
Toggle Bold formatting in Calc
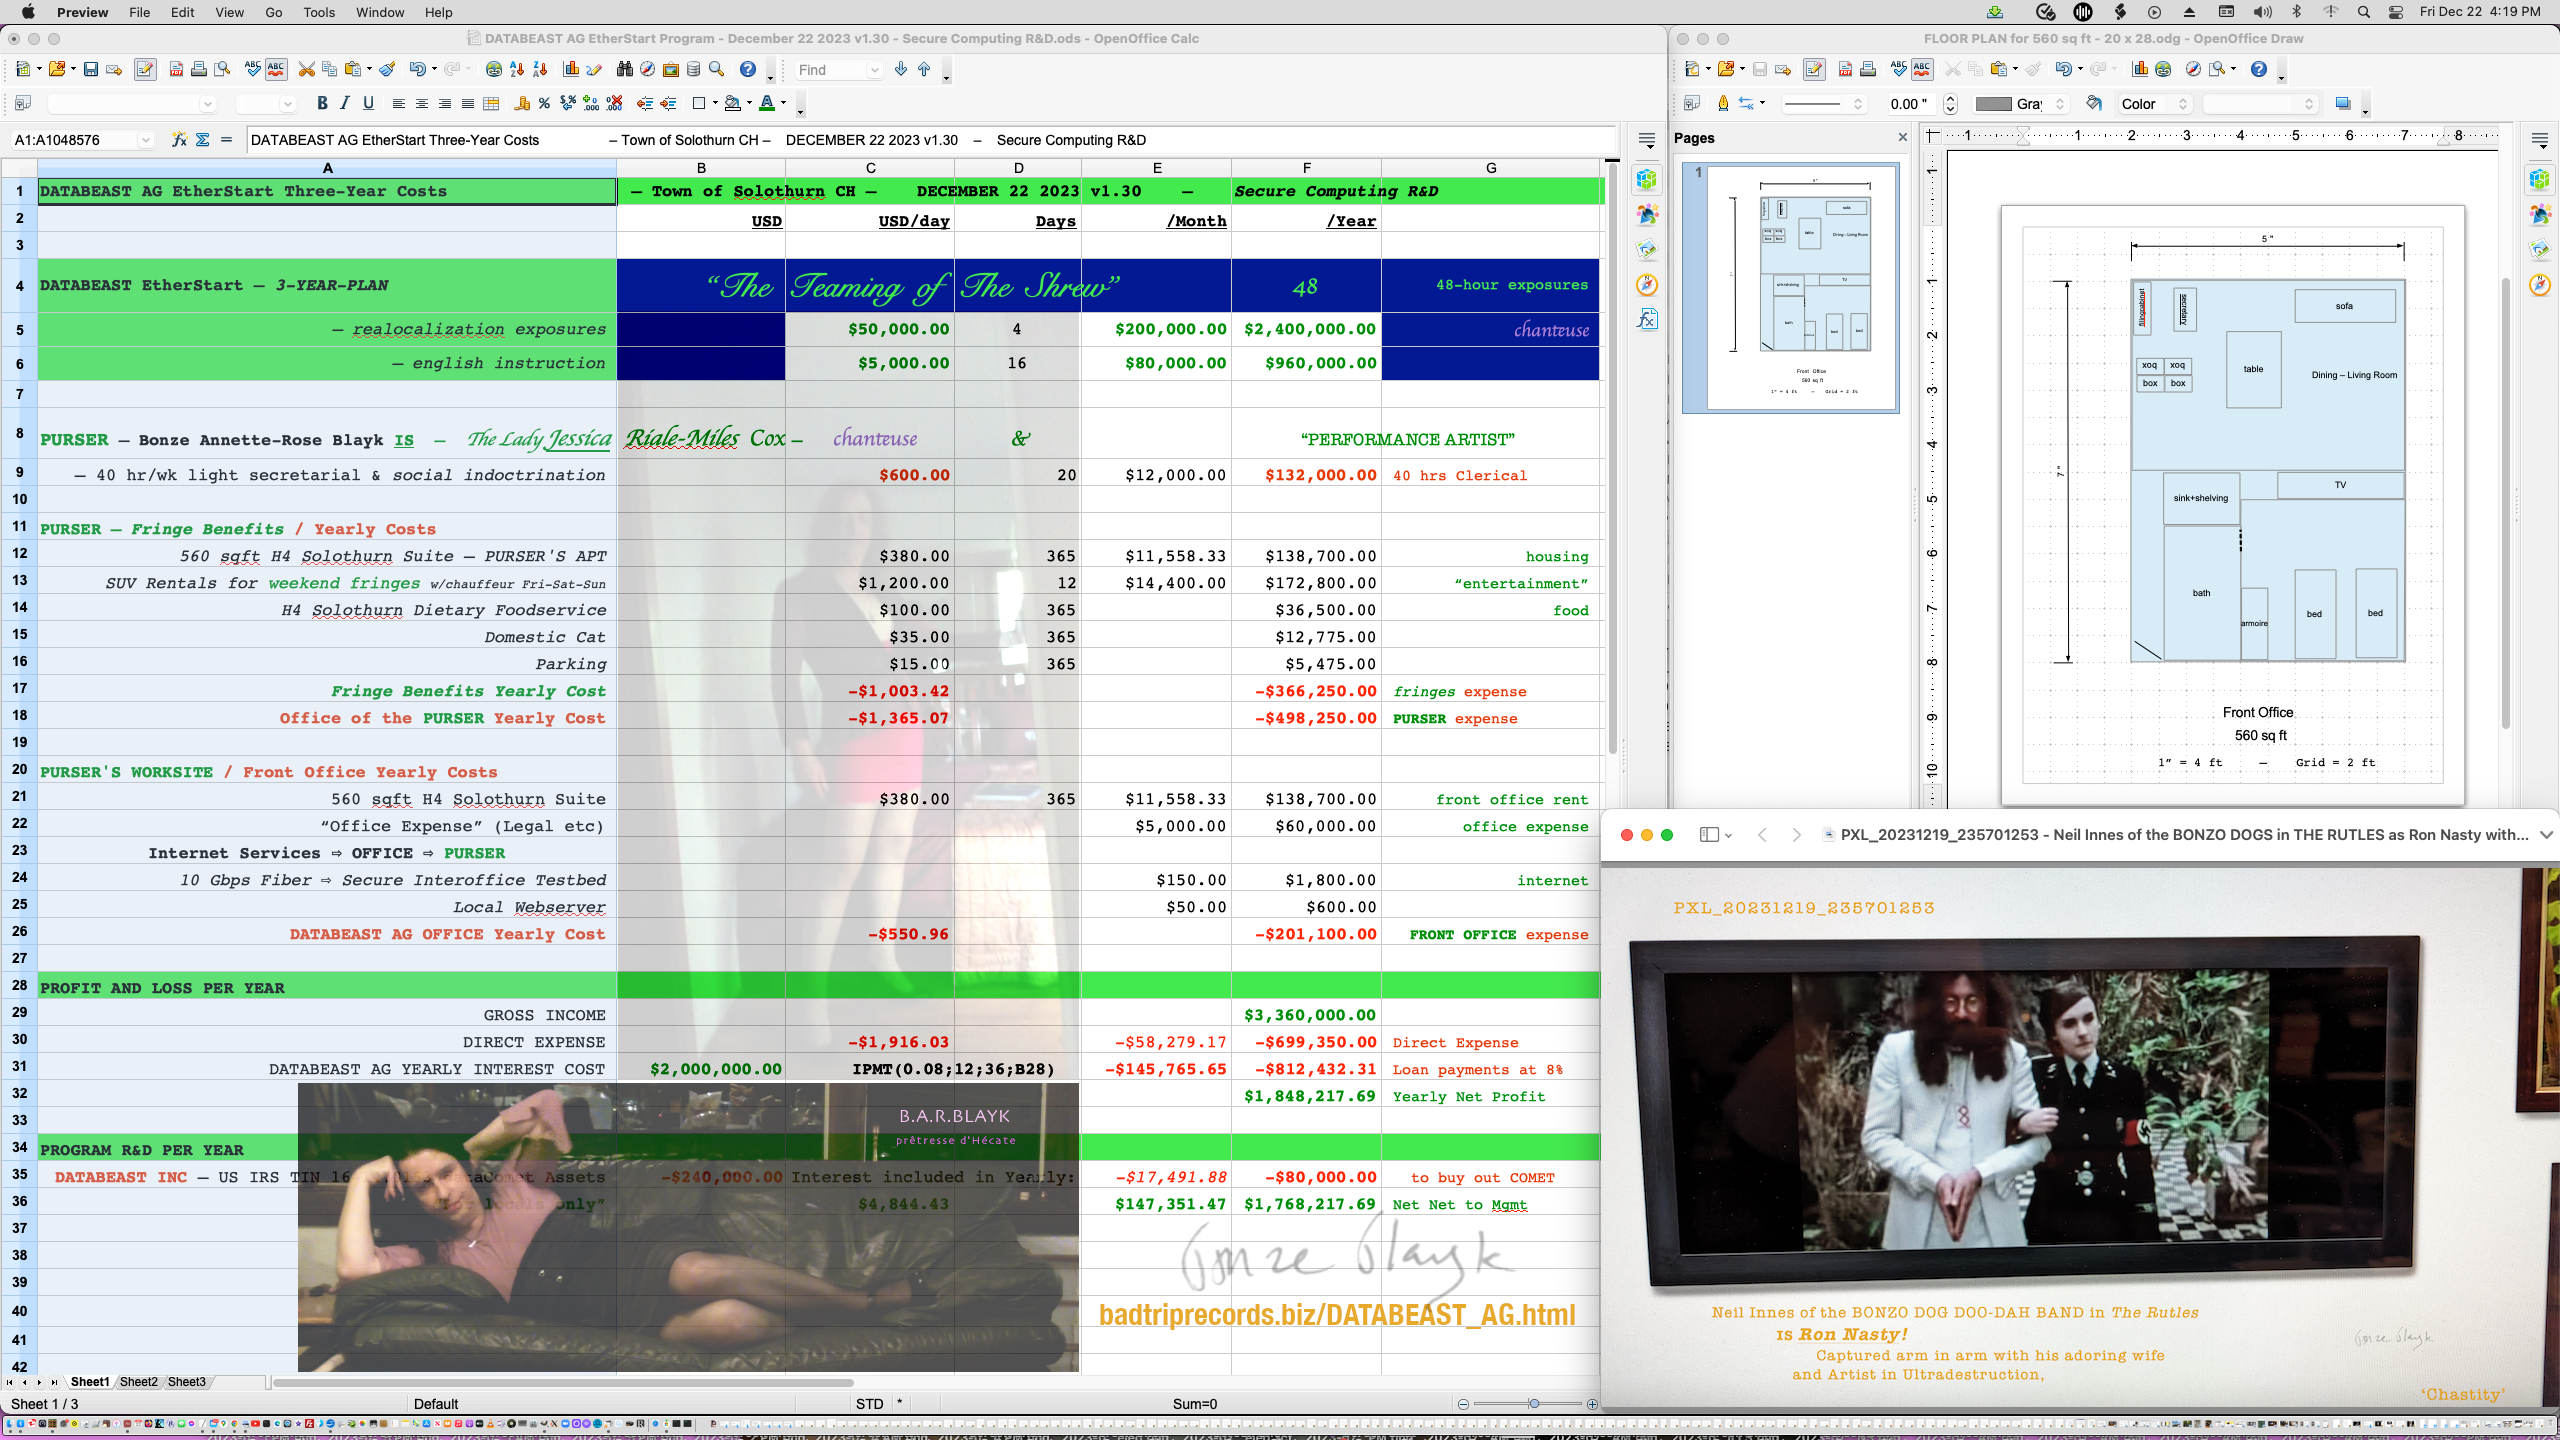(x=322, y=103)
